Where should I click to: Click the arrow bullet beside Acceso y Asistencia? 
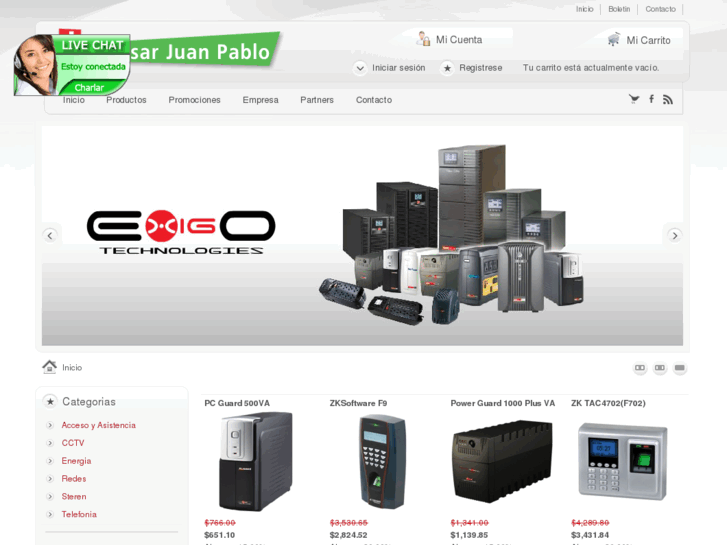[x=50, y=425]
